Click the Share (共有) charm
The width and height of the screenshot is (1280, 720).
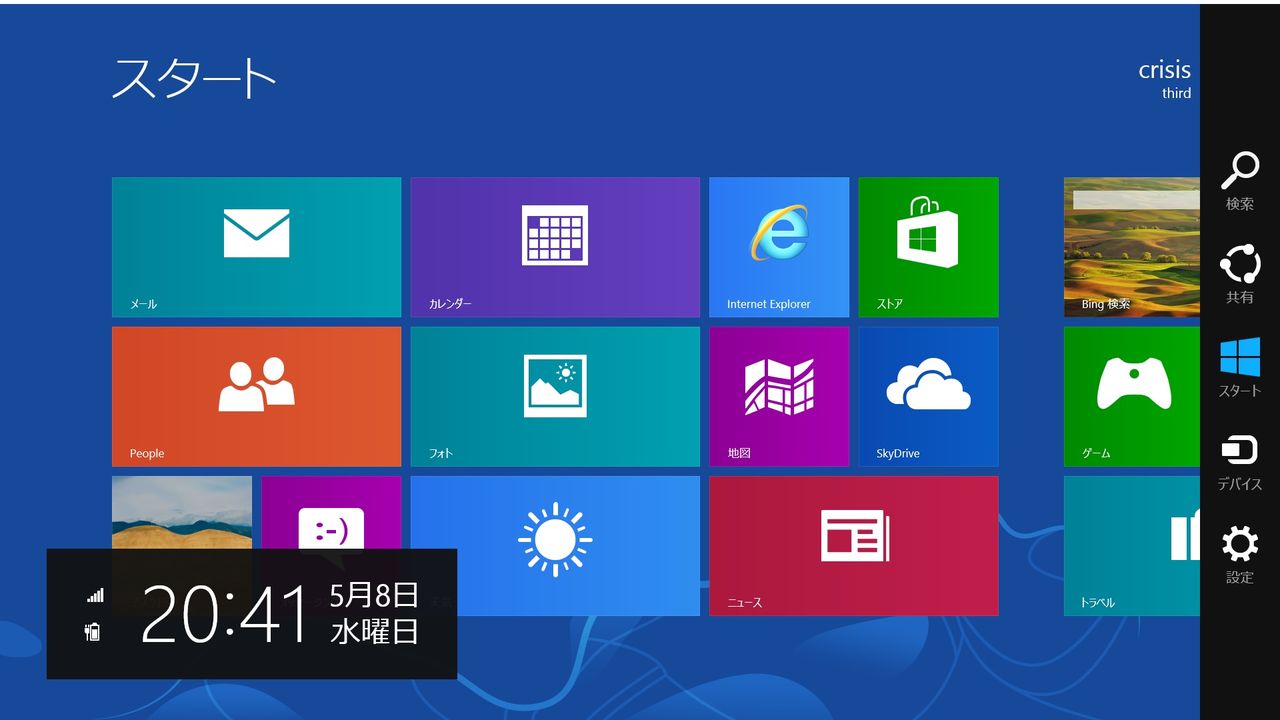coord(1240,274)
